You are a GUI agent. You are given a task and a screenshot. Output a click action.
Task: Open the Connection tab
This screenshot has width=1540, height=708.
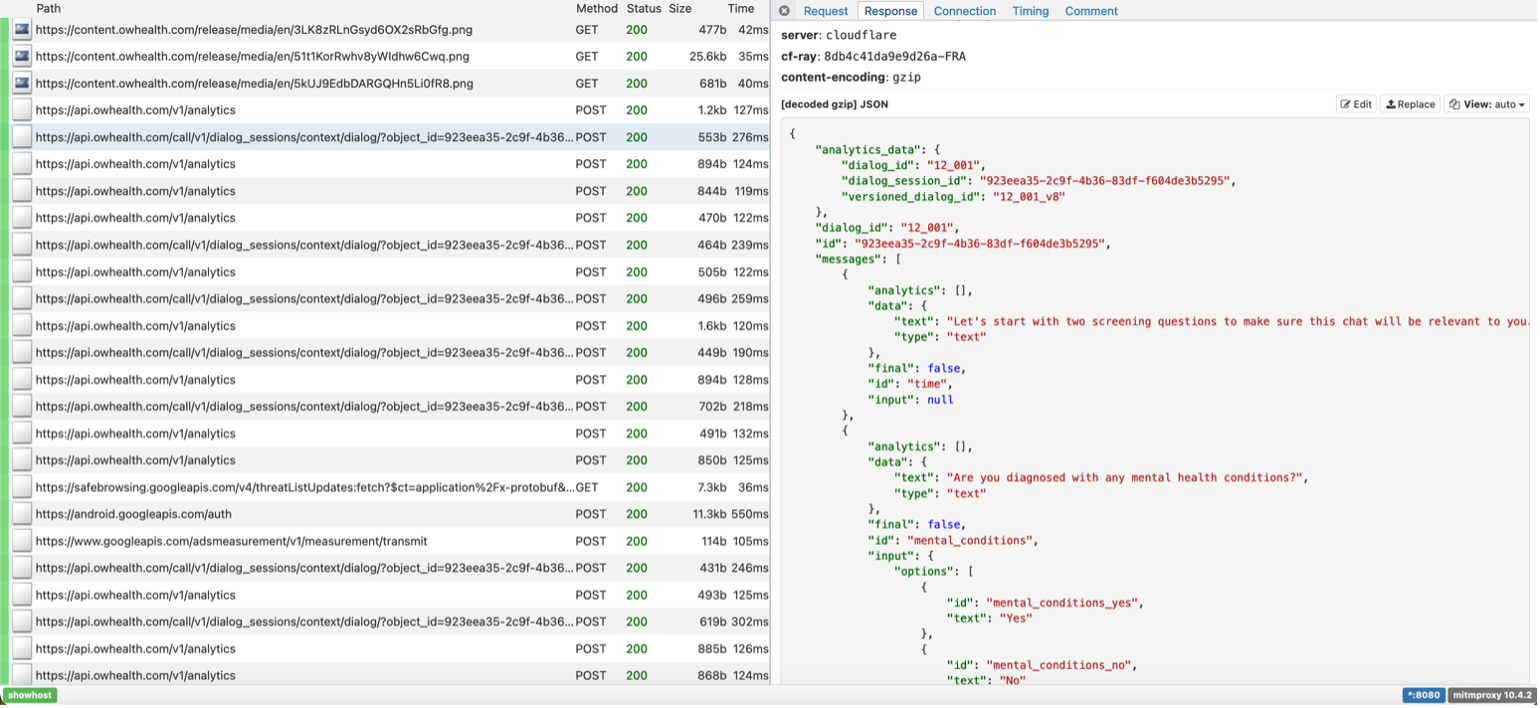coord(964,11)
